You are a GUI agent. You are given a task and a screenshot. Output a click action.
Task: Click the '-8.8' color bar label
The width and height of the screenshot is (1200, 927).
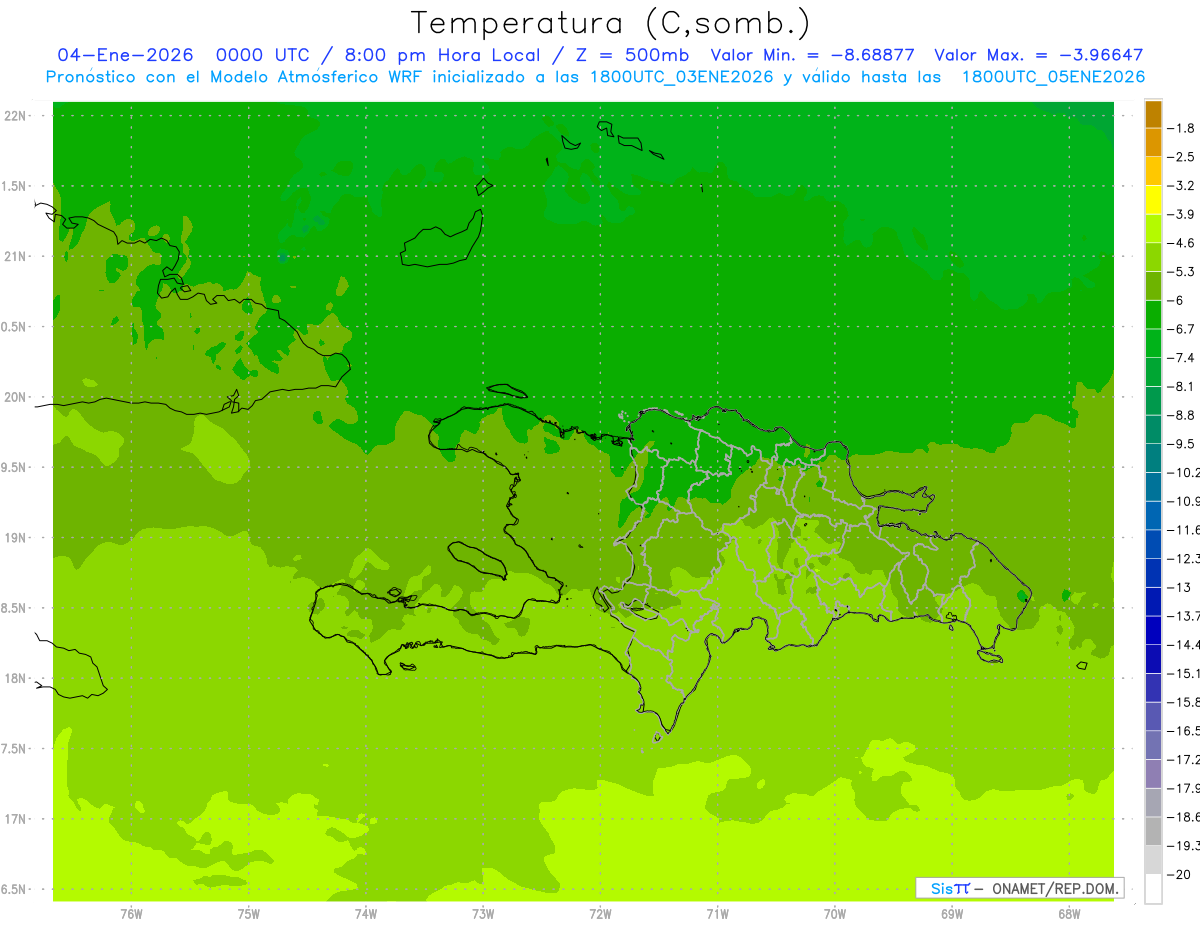point(1181,415)
